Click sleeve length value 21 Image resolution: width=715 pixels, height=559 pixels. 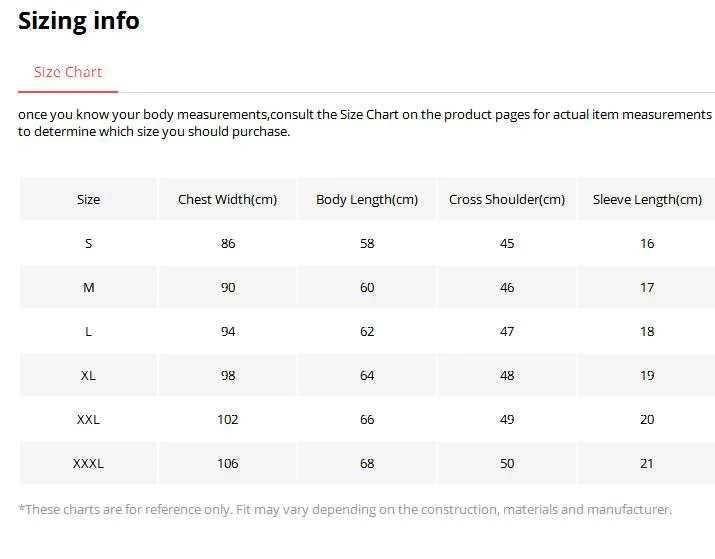[x=647, y=463]
